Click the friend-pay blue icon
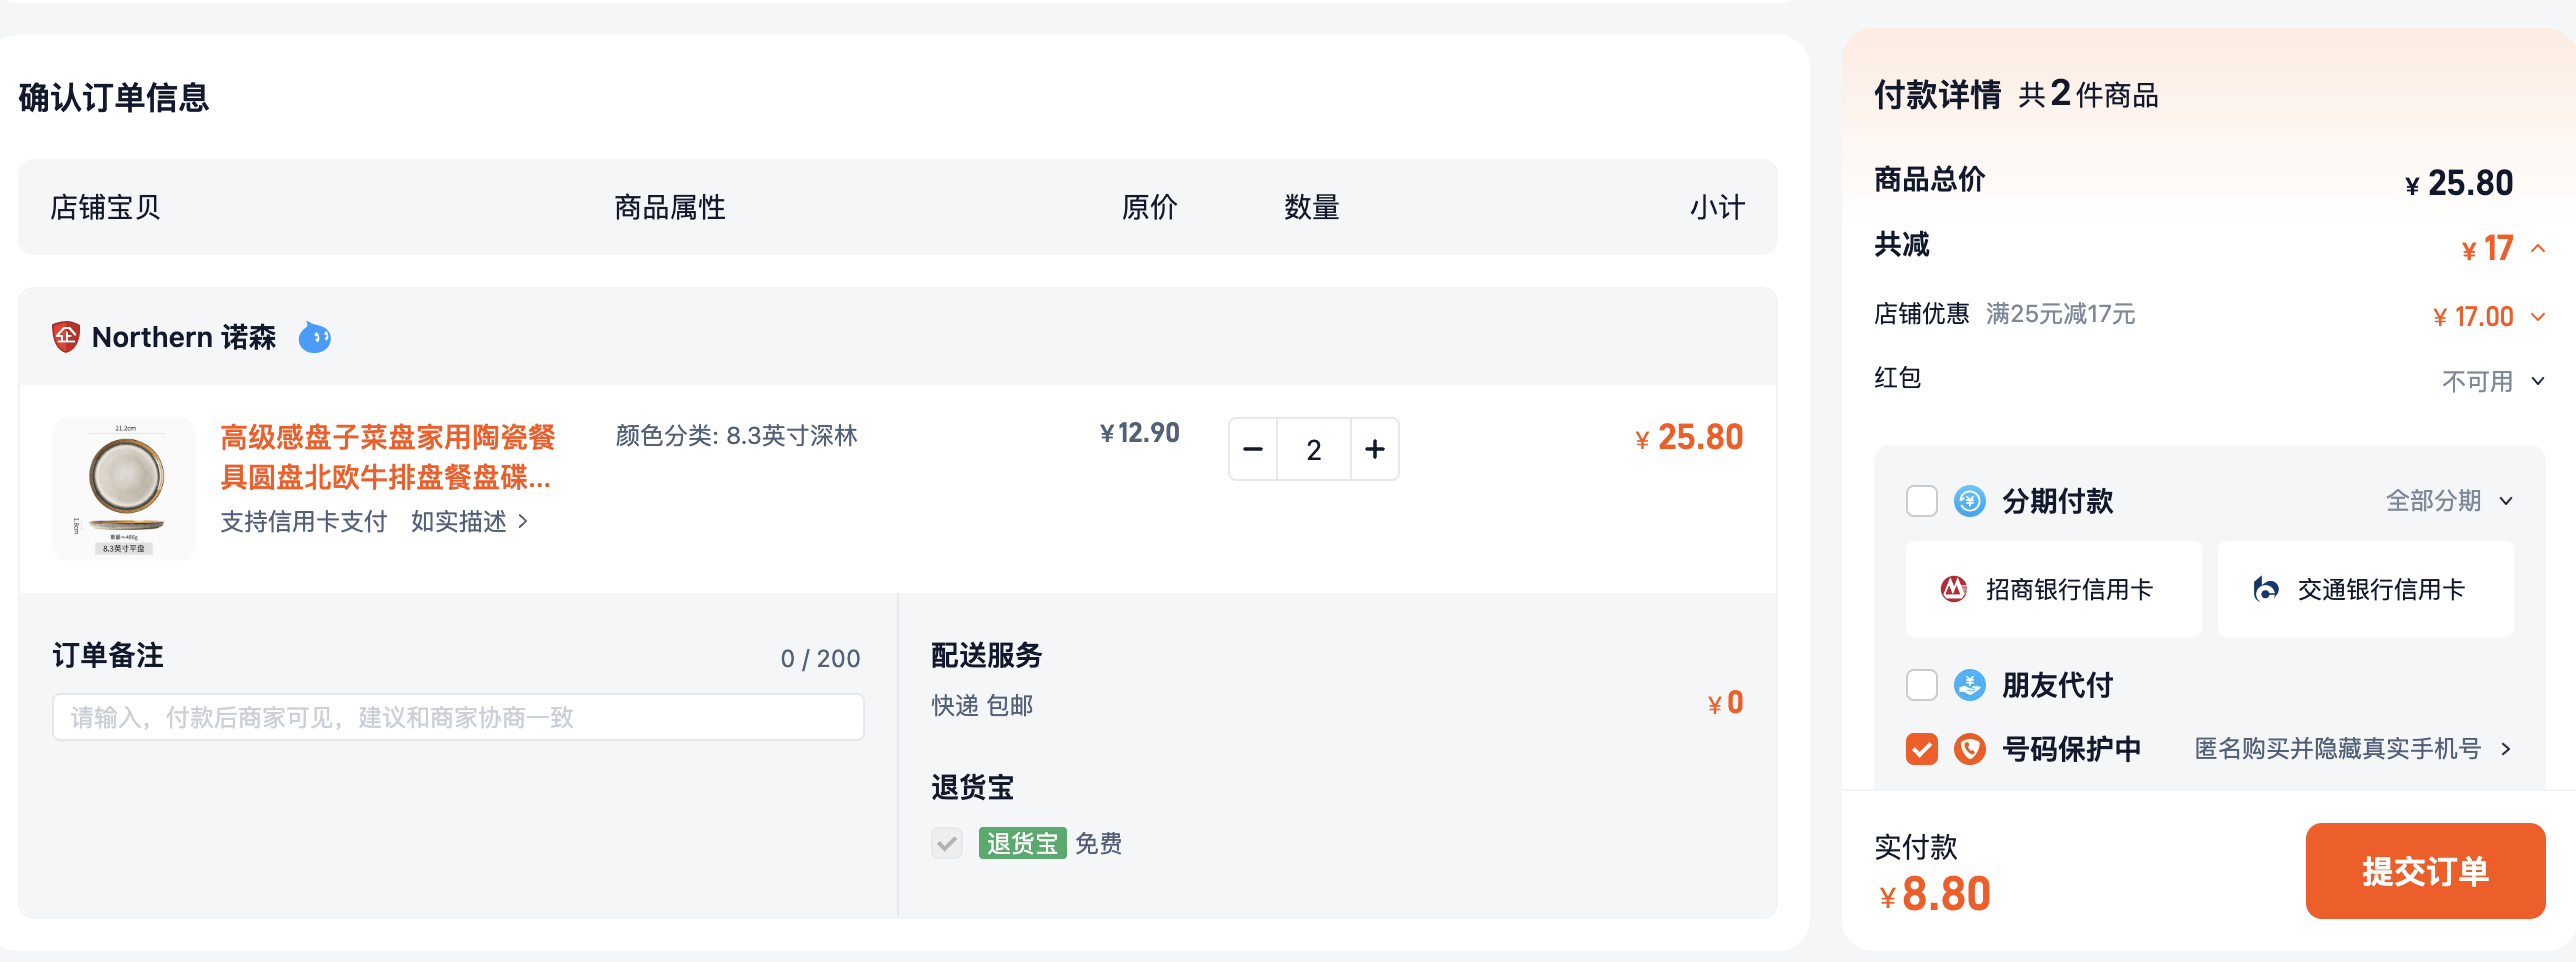The image size is (2576, 962). click(1969, 685)
